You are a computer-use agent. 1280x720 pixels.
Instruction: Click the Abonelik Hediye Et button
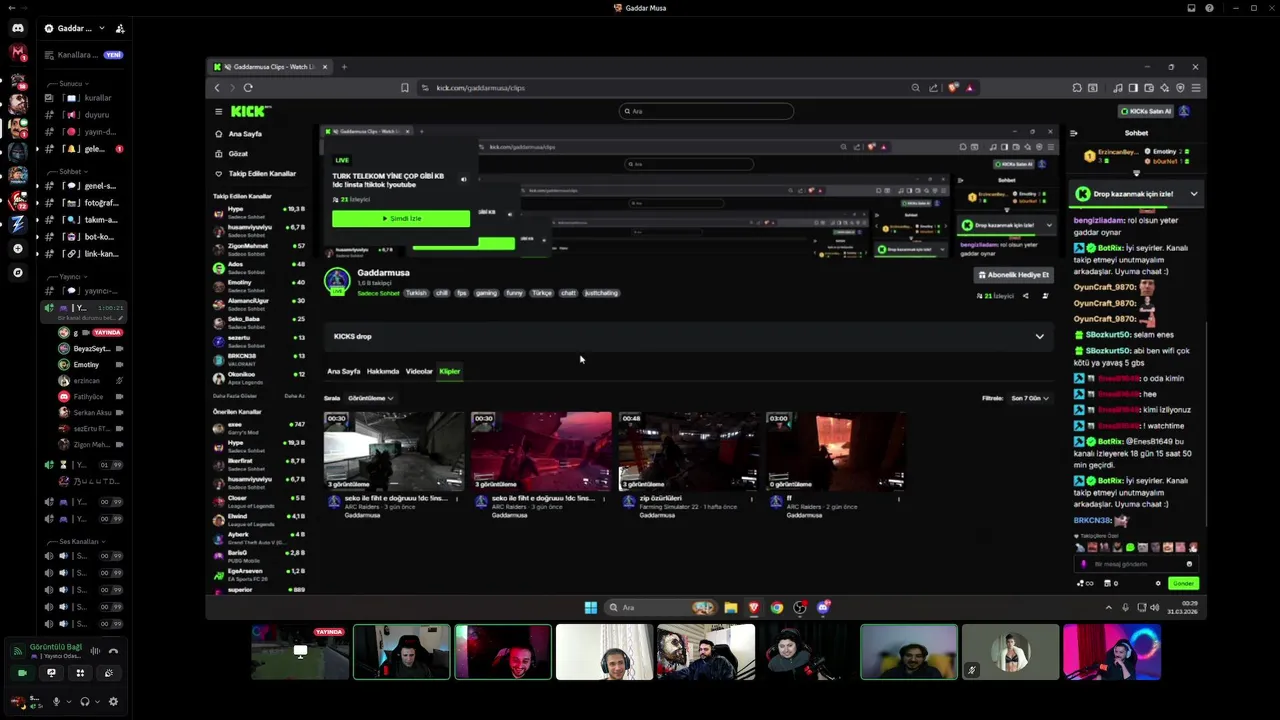pos(1014,275)
